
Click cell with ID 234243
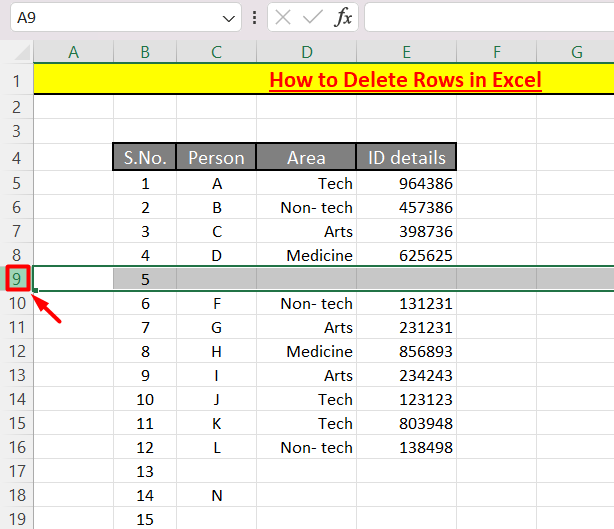tap(406, 375)
